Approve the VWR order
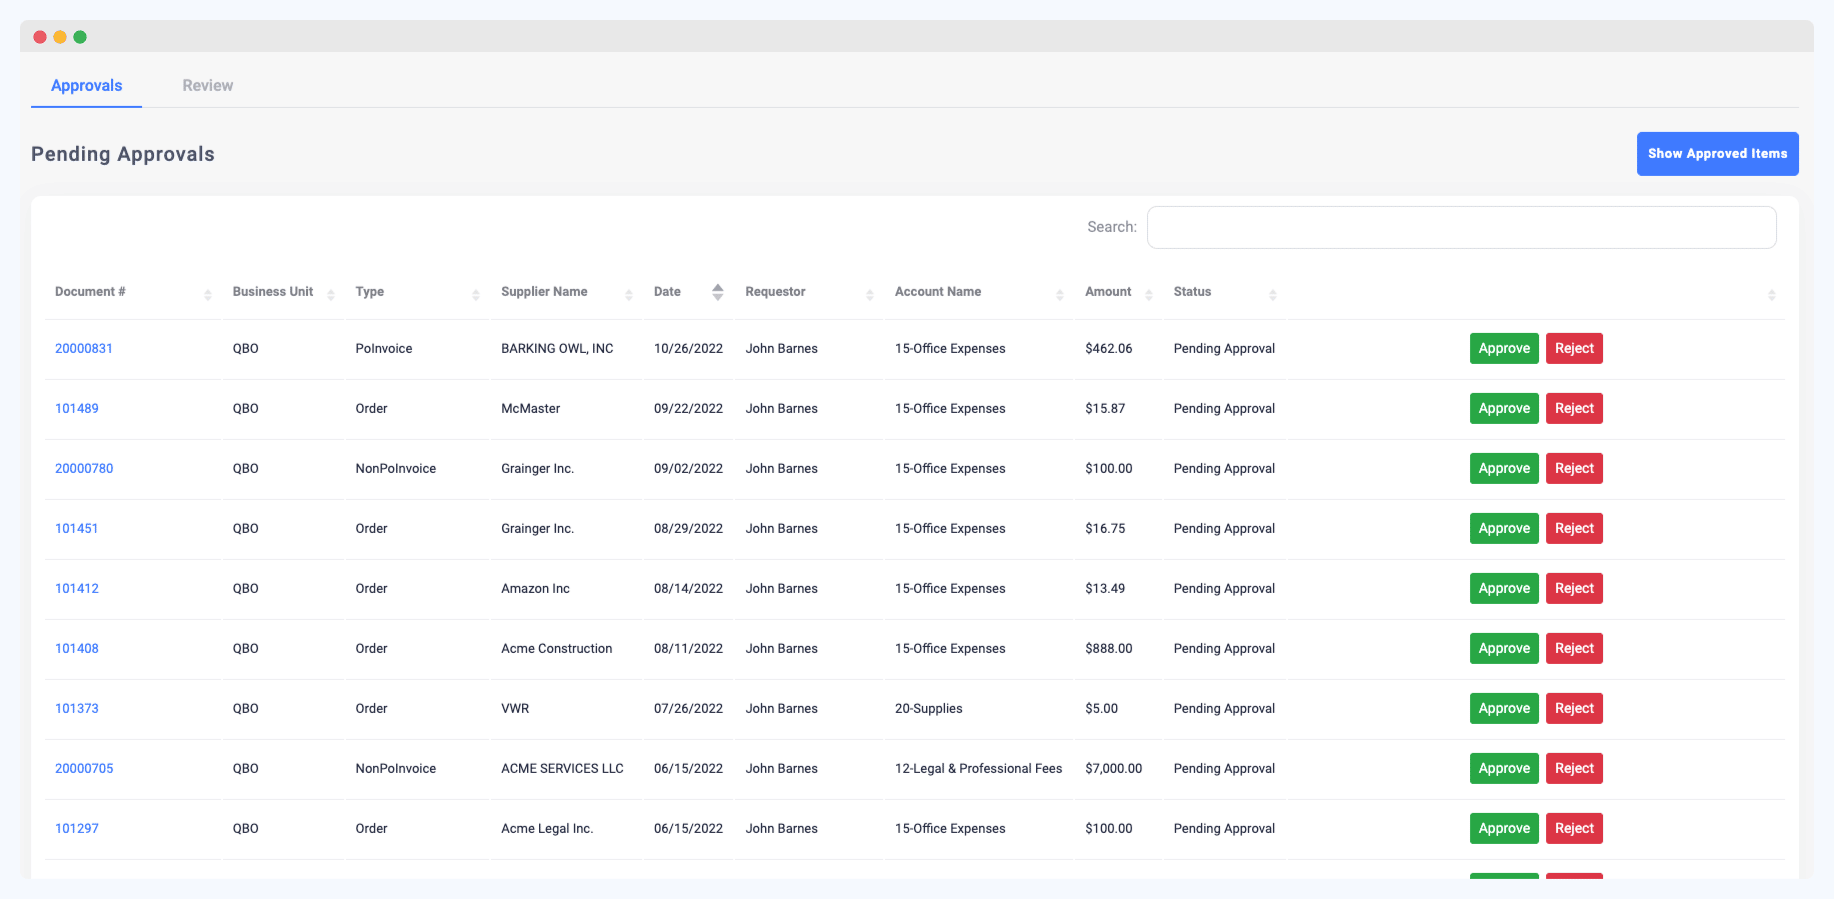This screenshot has height=899, width=1834. pyautogui.click(x=1504, y=709)
